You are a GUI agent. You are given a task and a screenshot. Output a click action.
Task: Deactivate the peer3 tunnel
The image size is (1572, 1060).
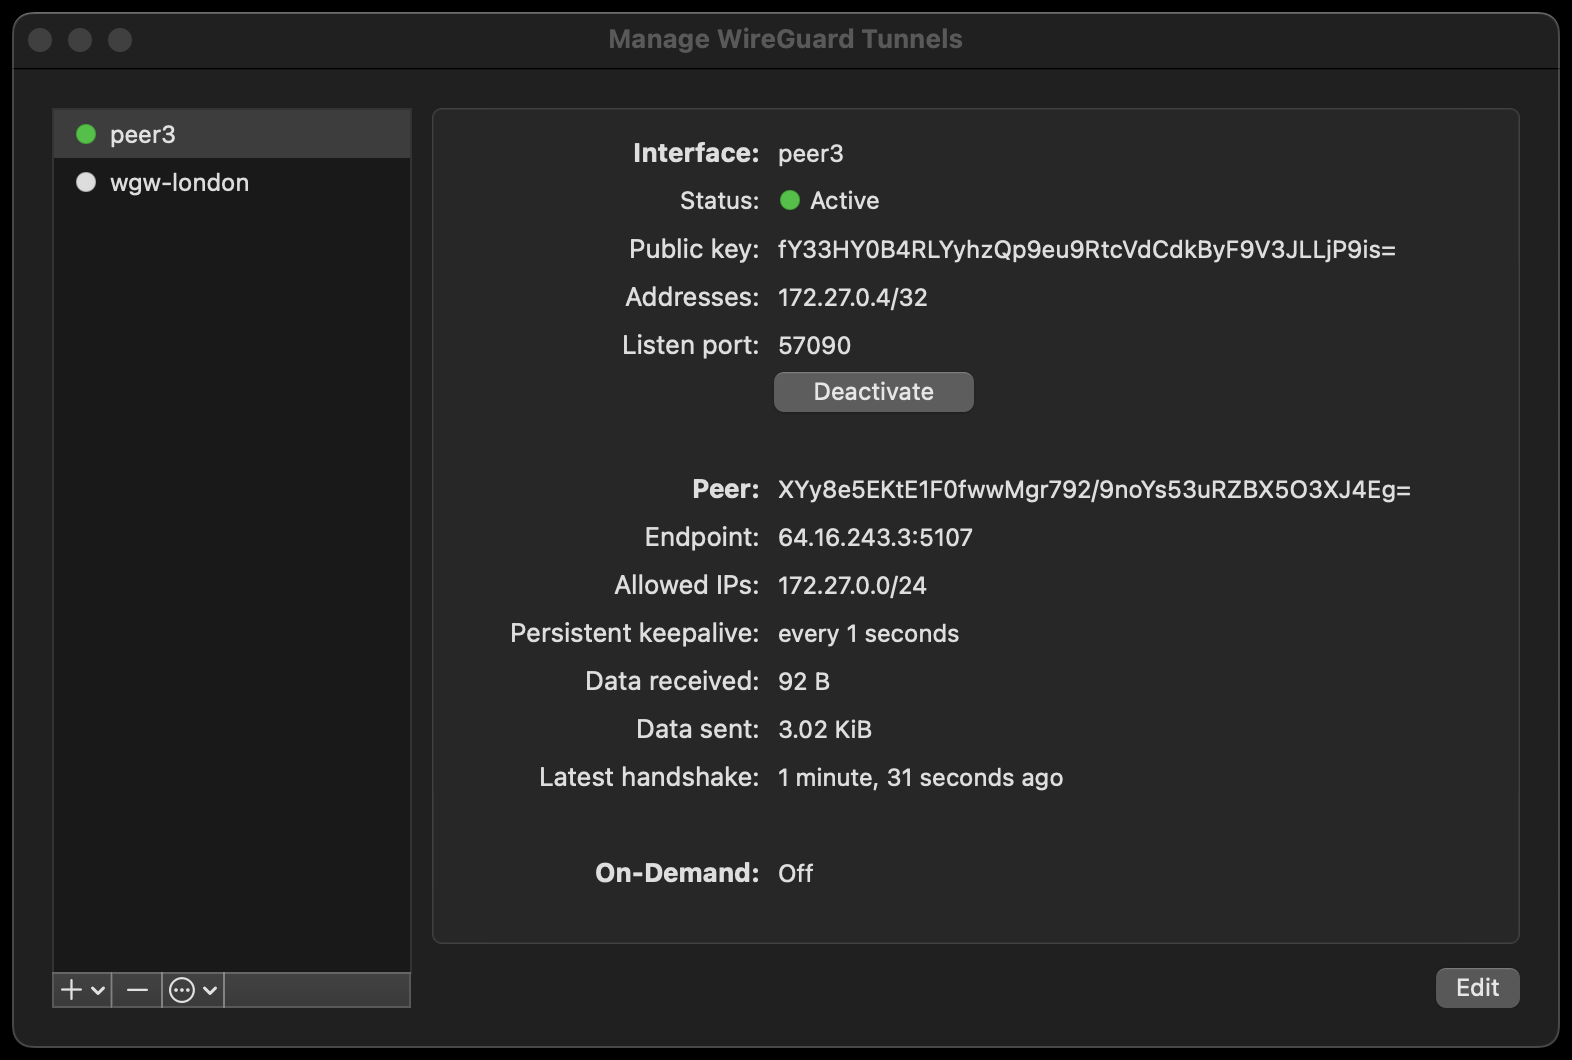tap(873, 392)
